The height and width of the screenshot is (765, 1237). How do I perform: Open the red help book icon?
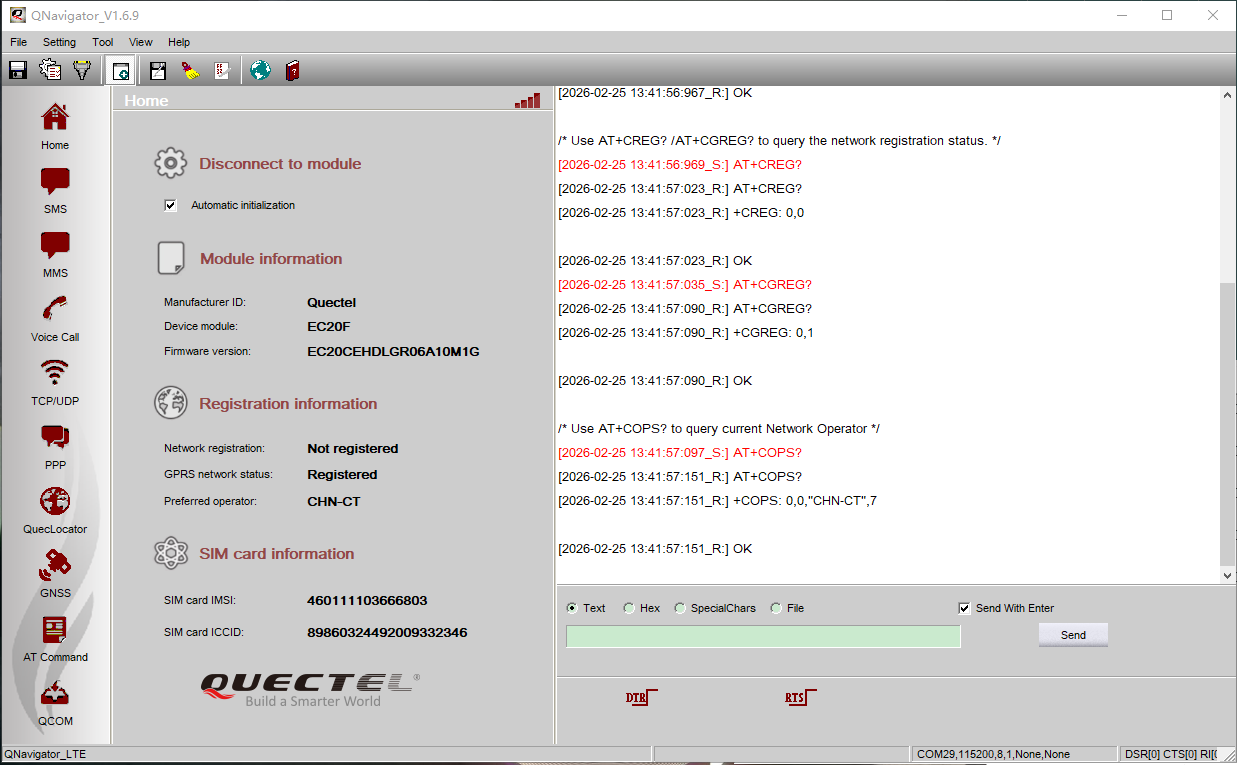tap(292, 70)
